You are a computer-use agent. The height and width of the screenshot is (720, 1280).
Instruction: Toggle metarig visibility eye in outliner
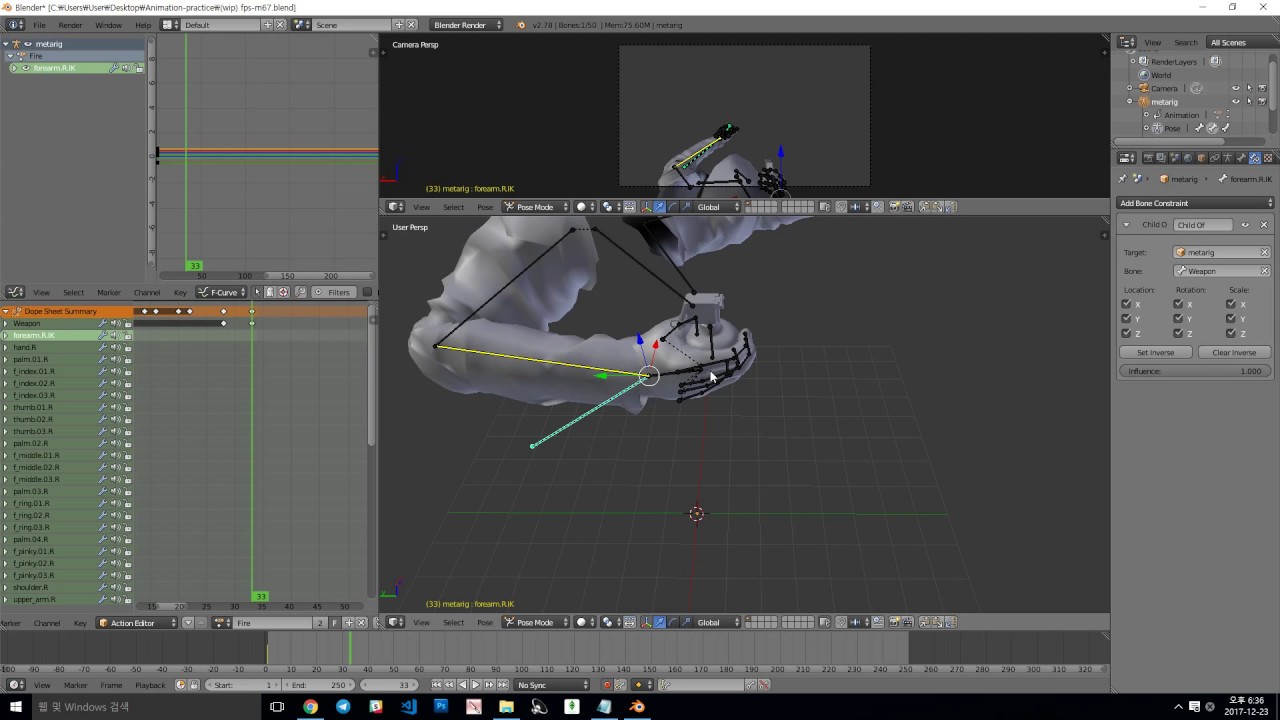point(1235,102)
